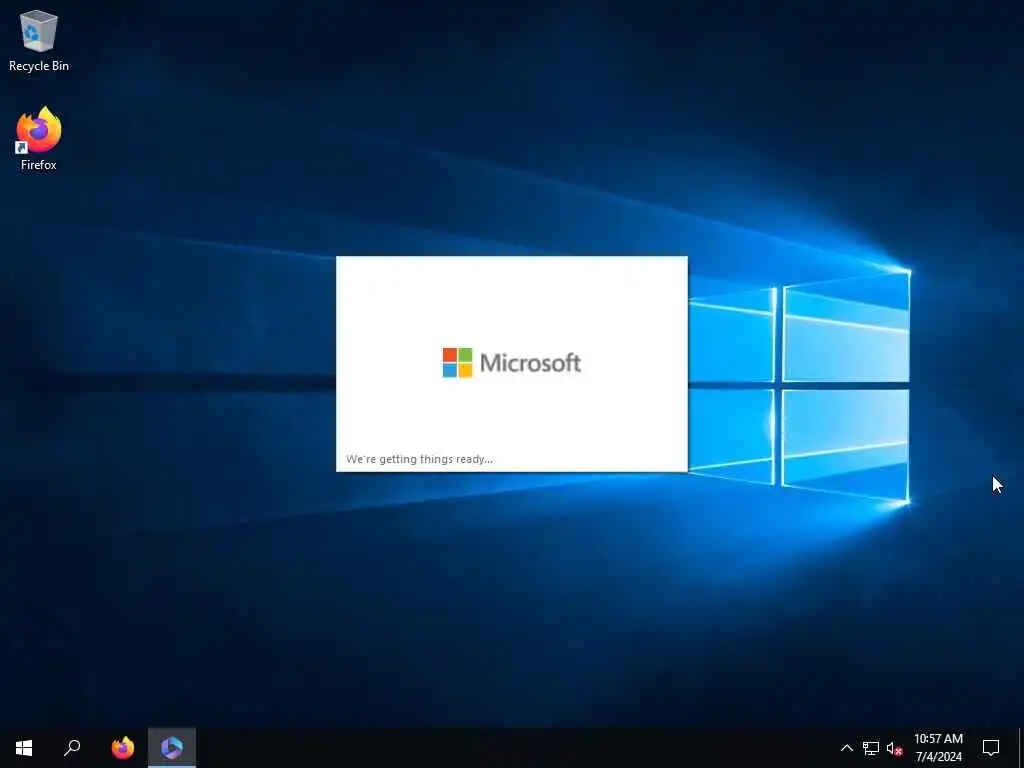Screen dimensions: 1024x768
Task: Launch Firefox from the taskbar
Action: (123, 748)
